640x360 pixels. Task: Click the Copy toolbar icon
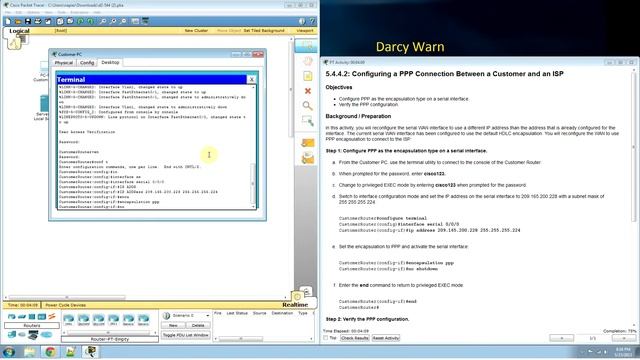60,21
